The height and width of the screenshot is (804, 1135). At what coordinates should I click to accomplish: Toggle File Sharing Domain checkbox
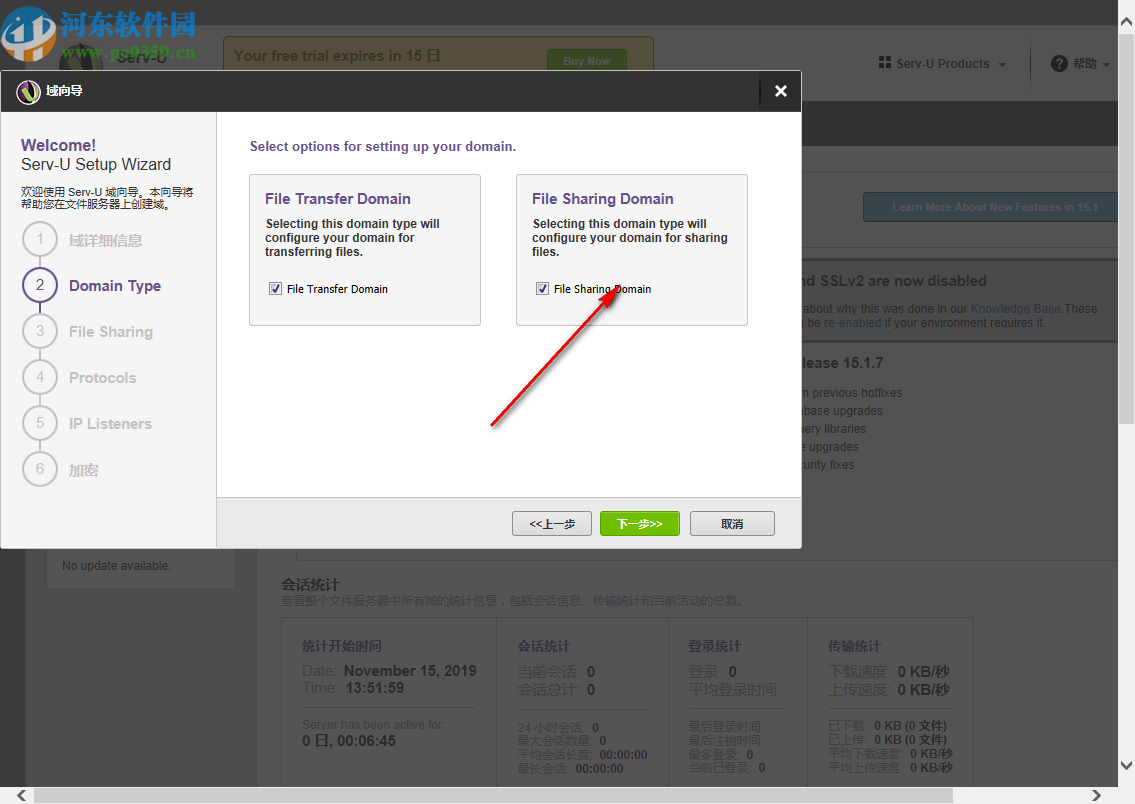point(542,289)
